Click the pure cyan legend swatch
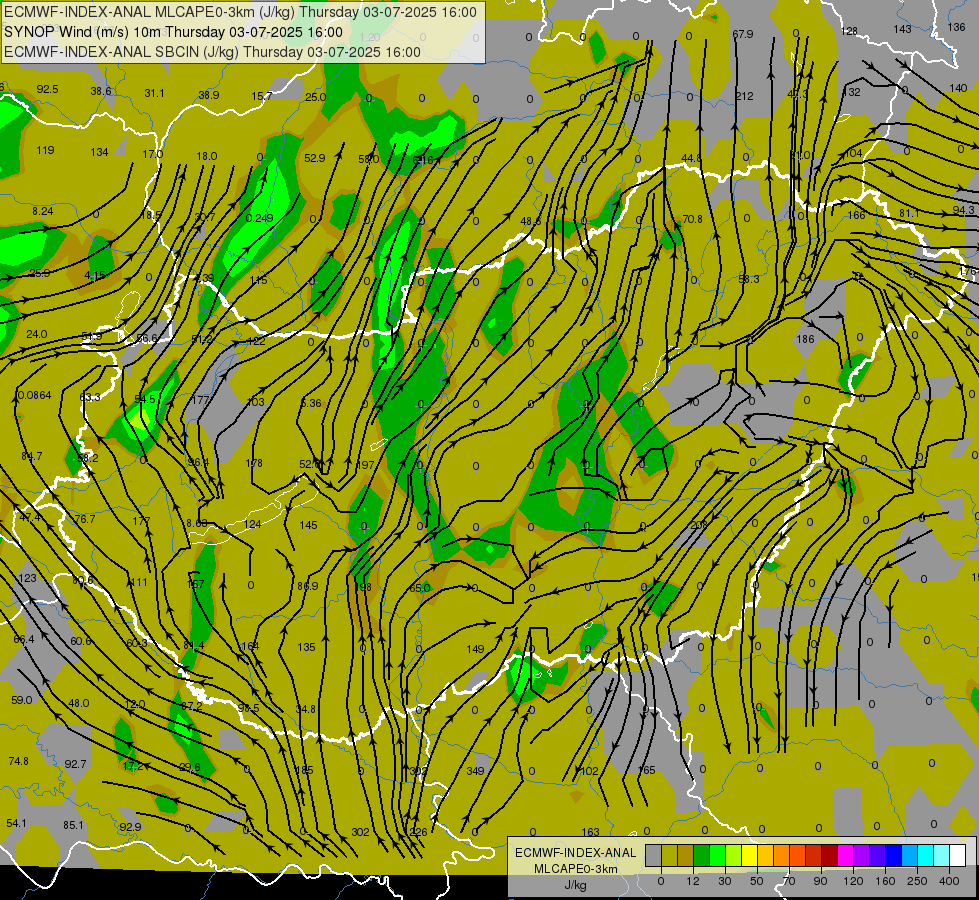979x900 pixels. 927,855
